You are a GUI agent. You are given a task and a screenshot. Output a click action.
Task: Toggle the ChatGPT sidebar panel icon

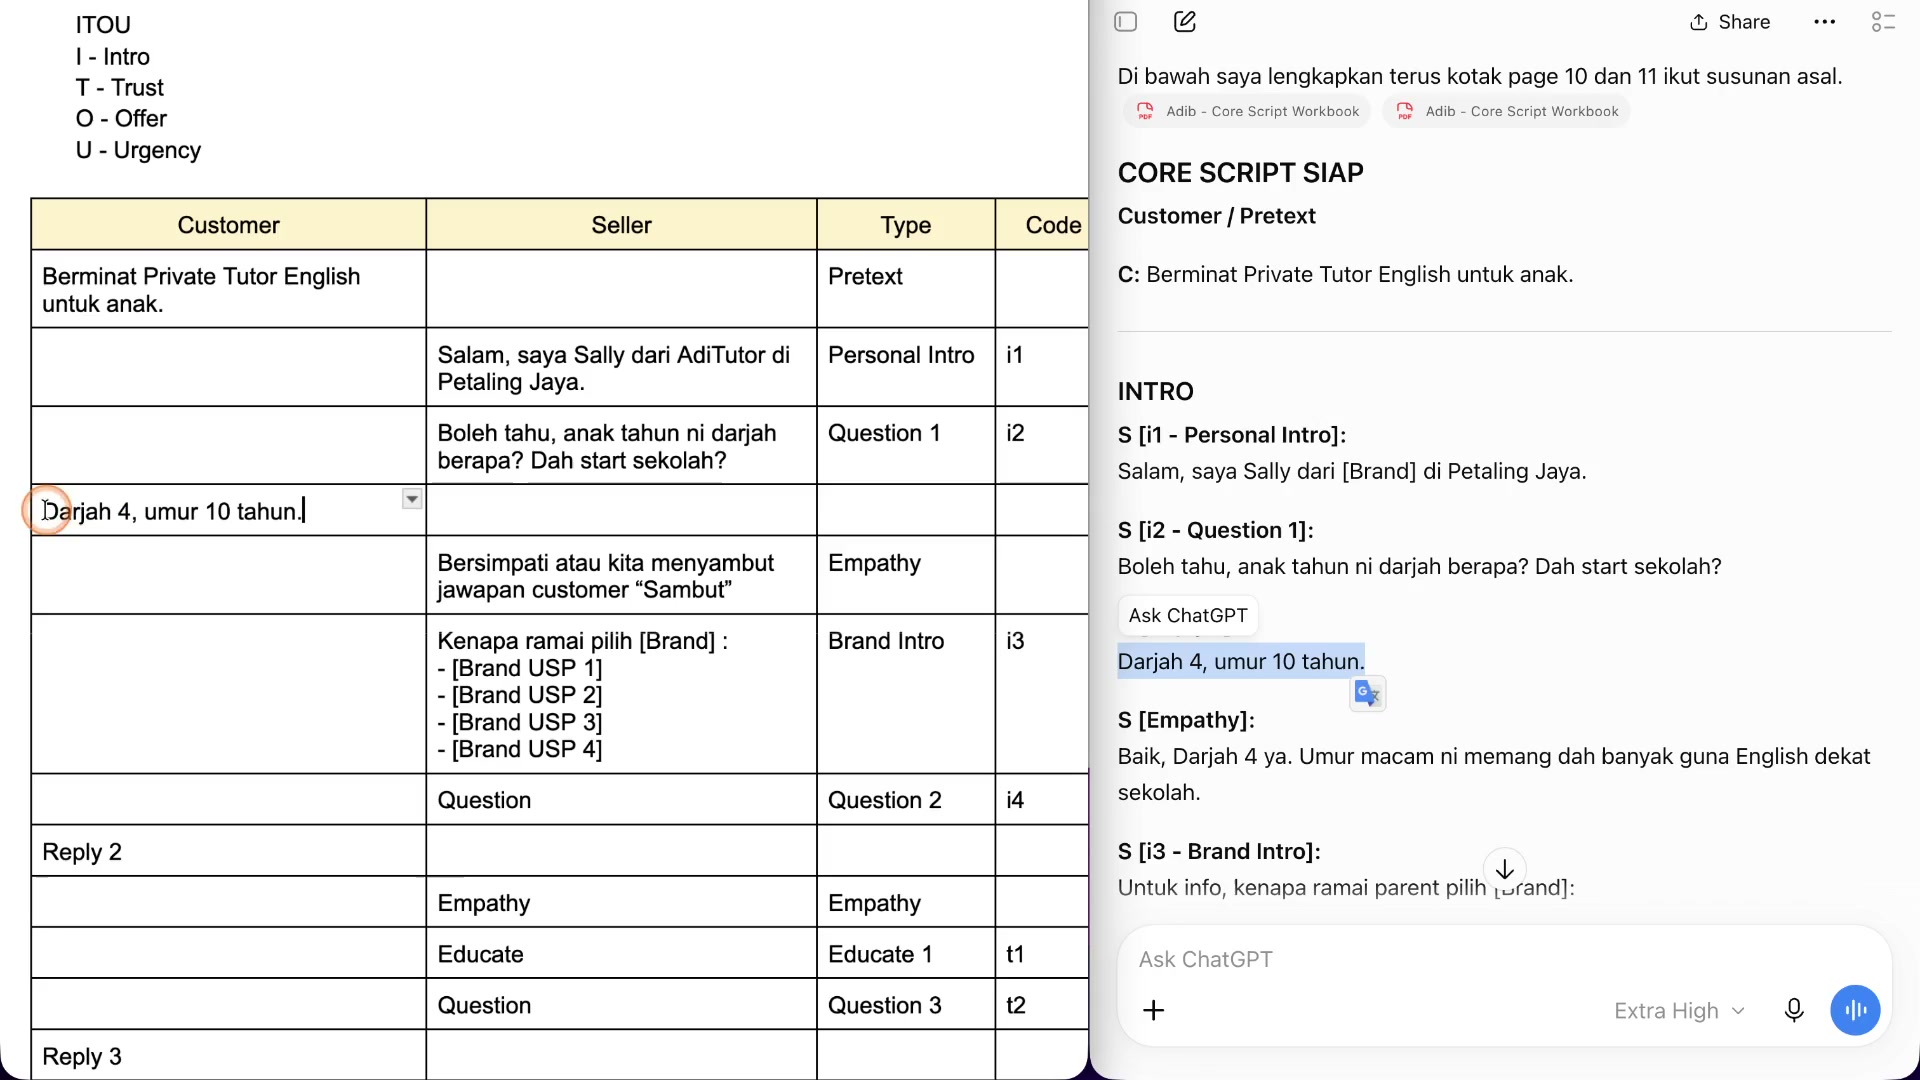(x=1126, y=22)
